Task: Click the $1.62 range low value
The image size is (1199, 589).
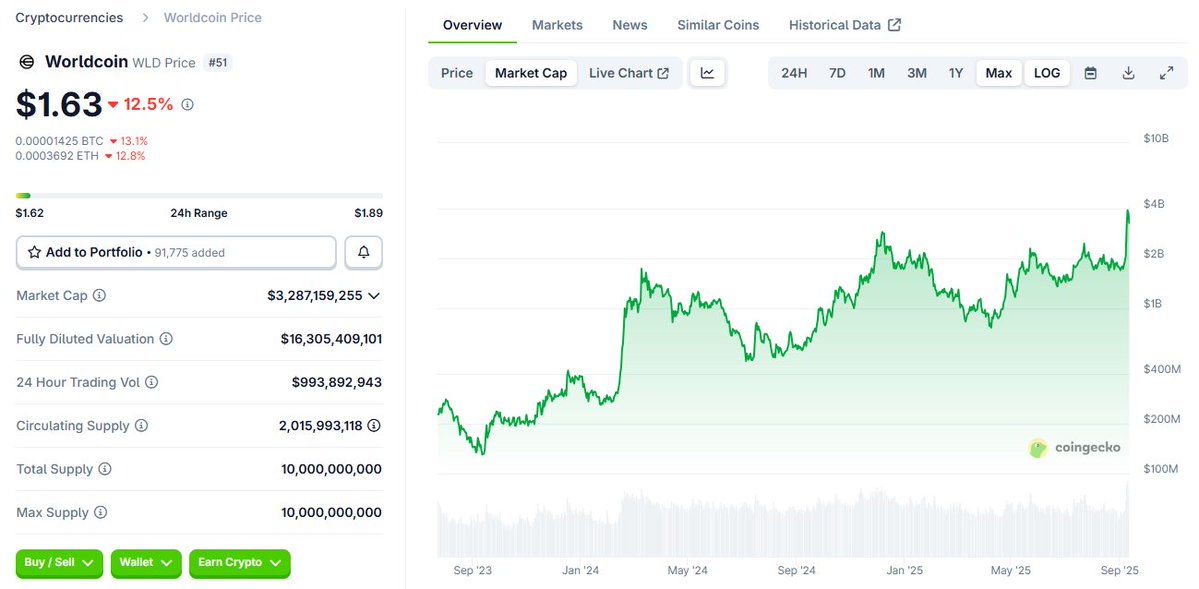Action: coord(30,213)
